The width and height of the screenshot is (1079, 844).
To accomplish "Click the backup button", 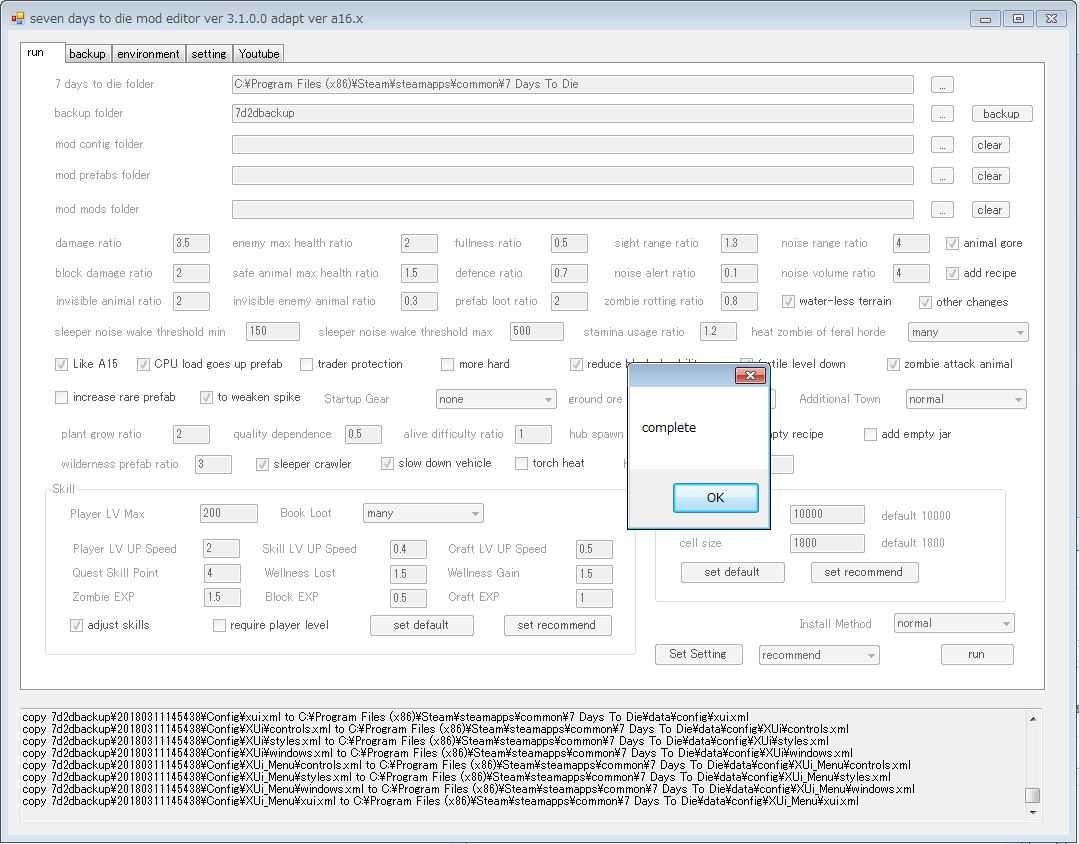I will pyautogui.click(x=1001, y=114).
